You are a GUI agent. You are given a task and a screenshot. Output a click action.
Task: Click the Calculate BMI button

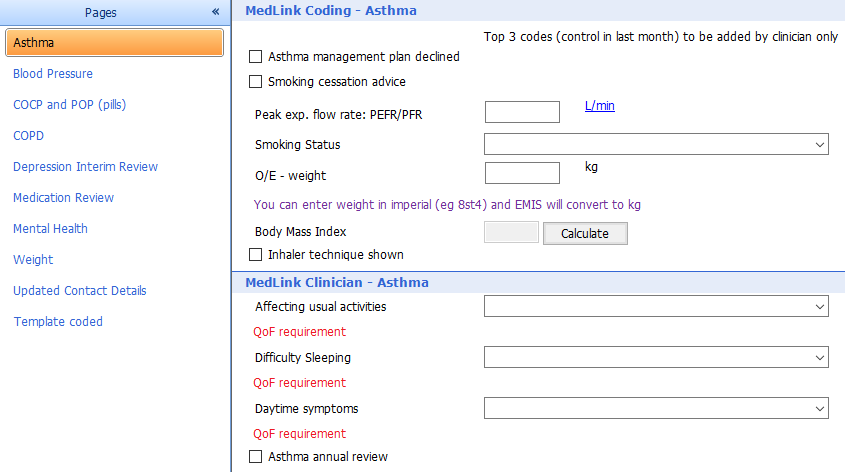(585, 233)
